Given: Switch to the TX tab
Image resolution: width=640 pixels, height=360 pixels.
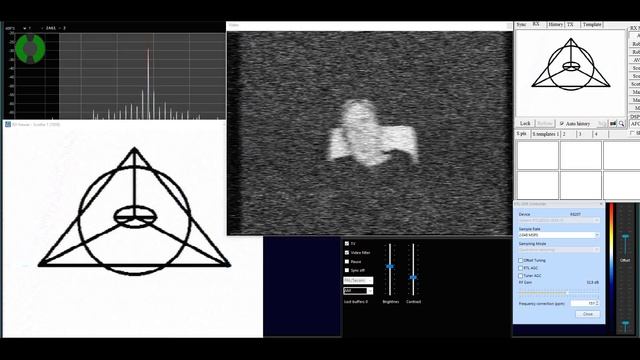Looking at the screenshot, I should tap(571, 24).
